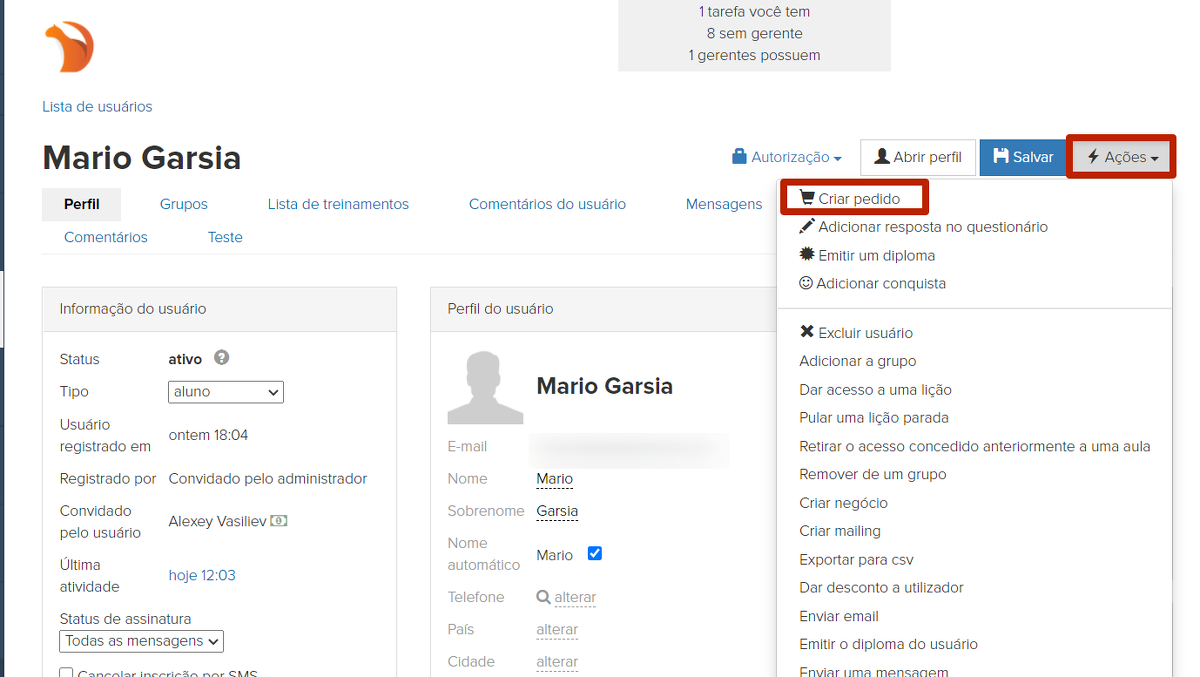Click the money icon beside Alexey Vasiliev

pos(279,521)
